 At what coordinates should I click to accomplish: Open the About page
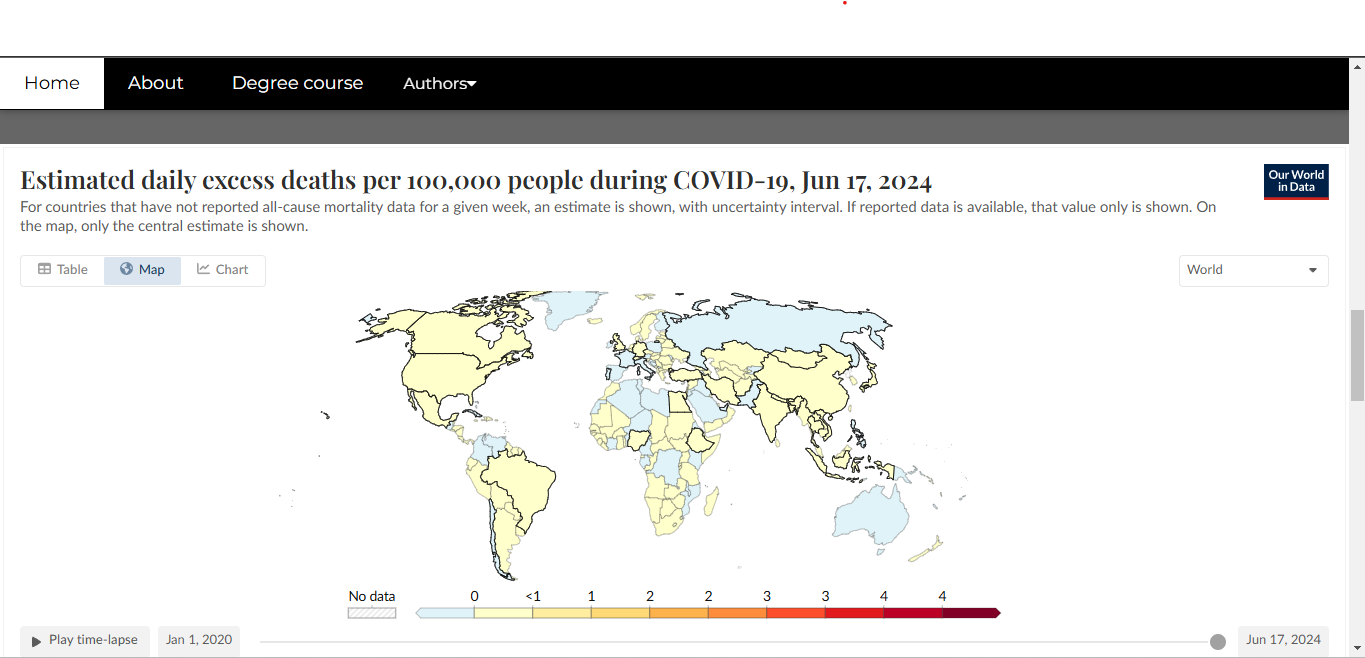pyautogui.click(x=155, y=83)
